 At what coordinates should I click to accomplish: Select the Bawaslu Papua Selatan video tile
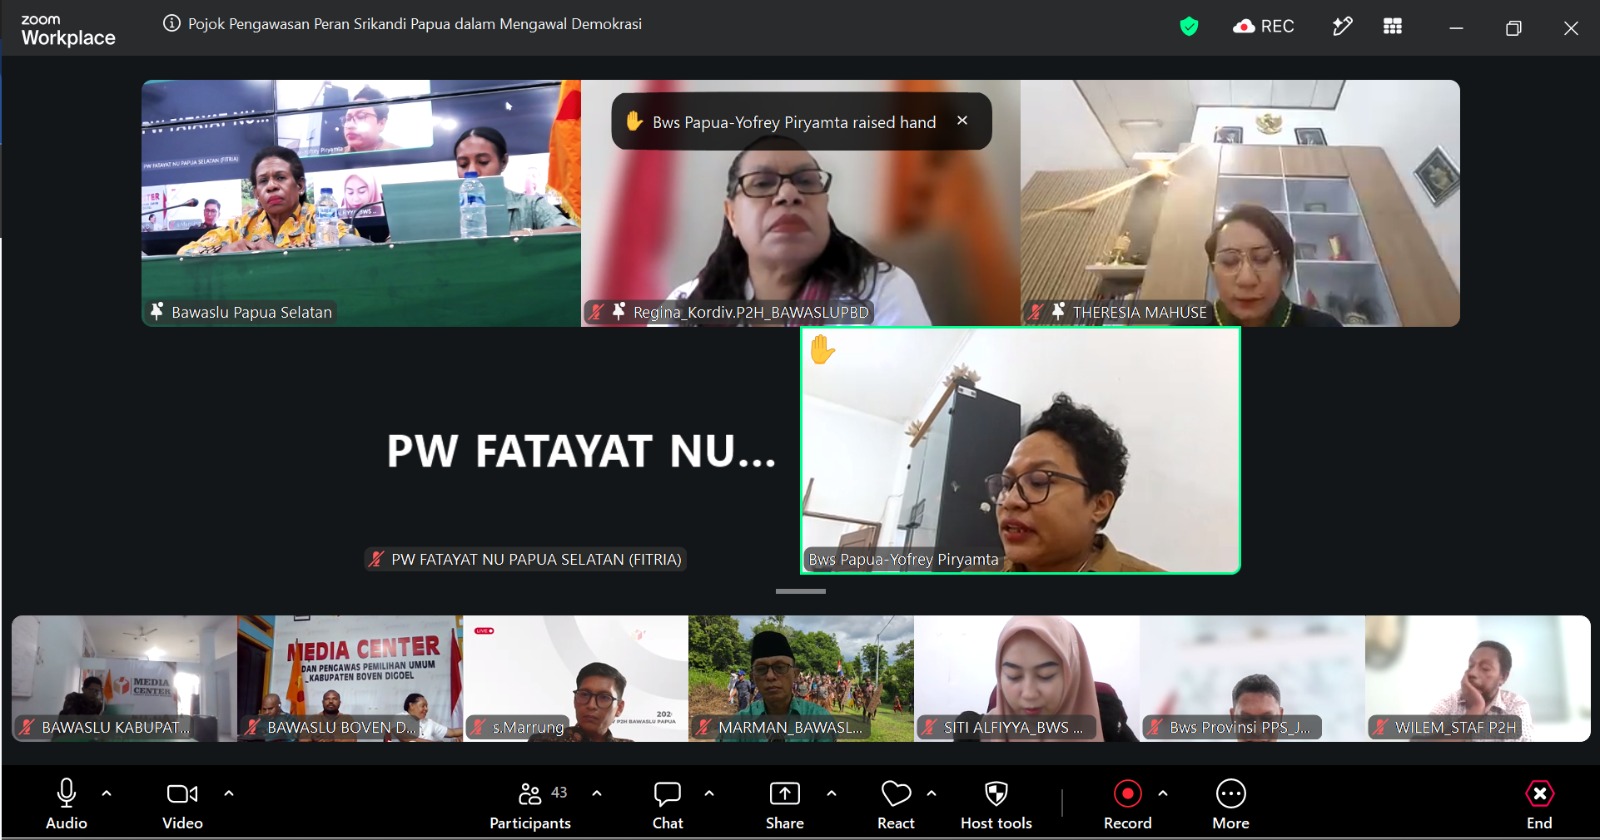tap(361, 203)
